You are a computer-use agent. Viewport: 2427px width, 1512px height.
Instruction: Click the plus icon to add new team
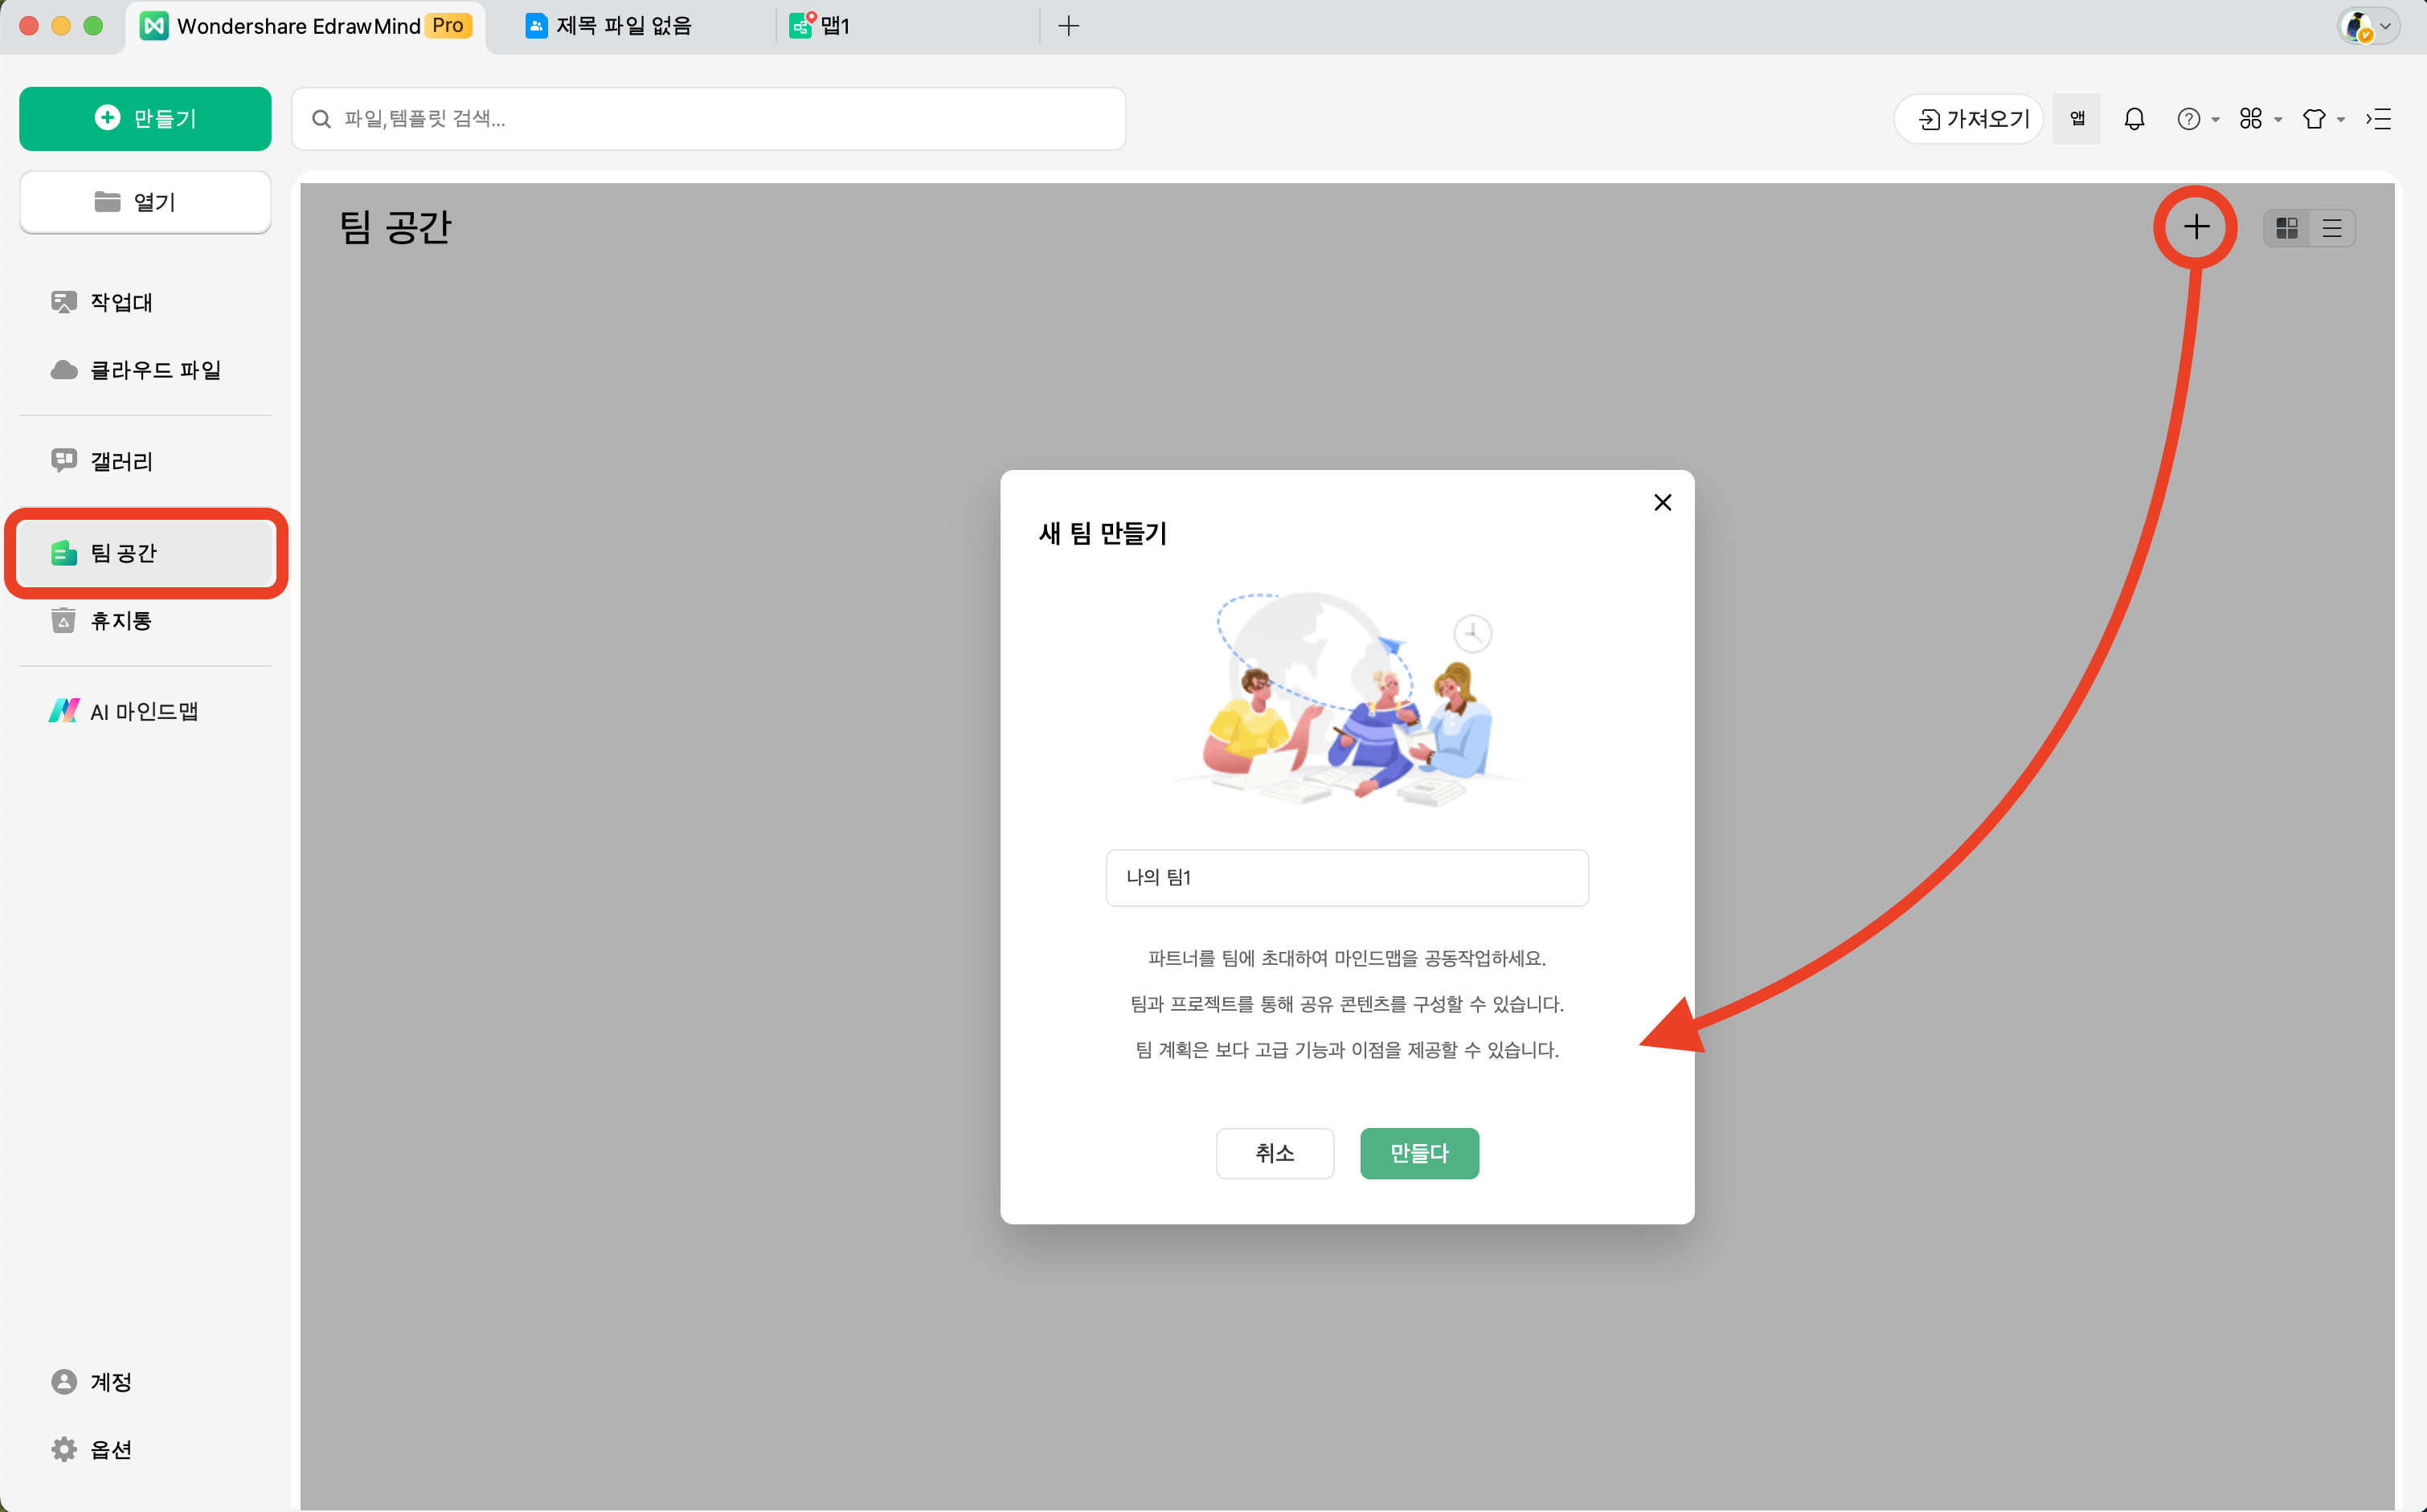coord(2196,227)
